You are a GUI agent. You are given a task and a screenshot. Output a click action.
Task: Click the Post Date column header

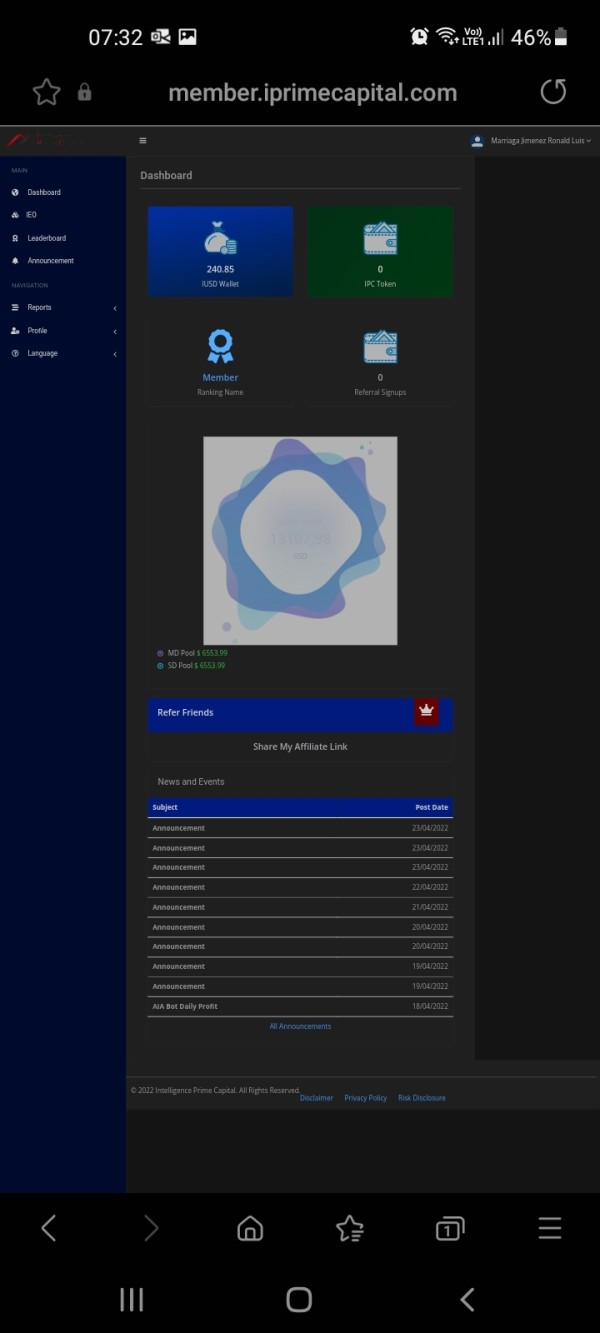click(432, 807)
